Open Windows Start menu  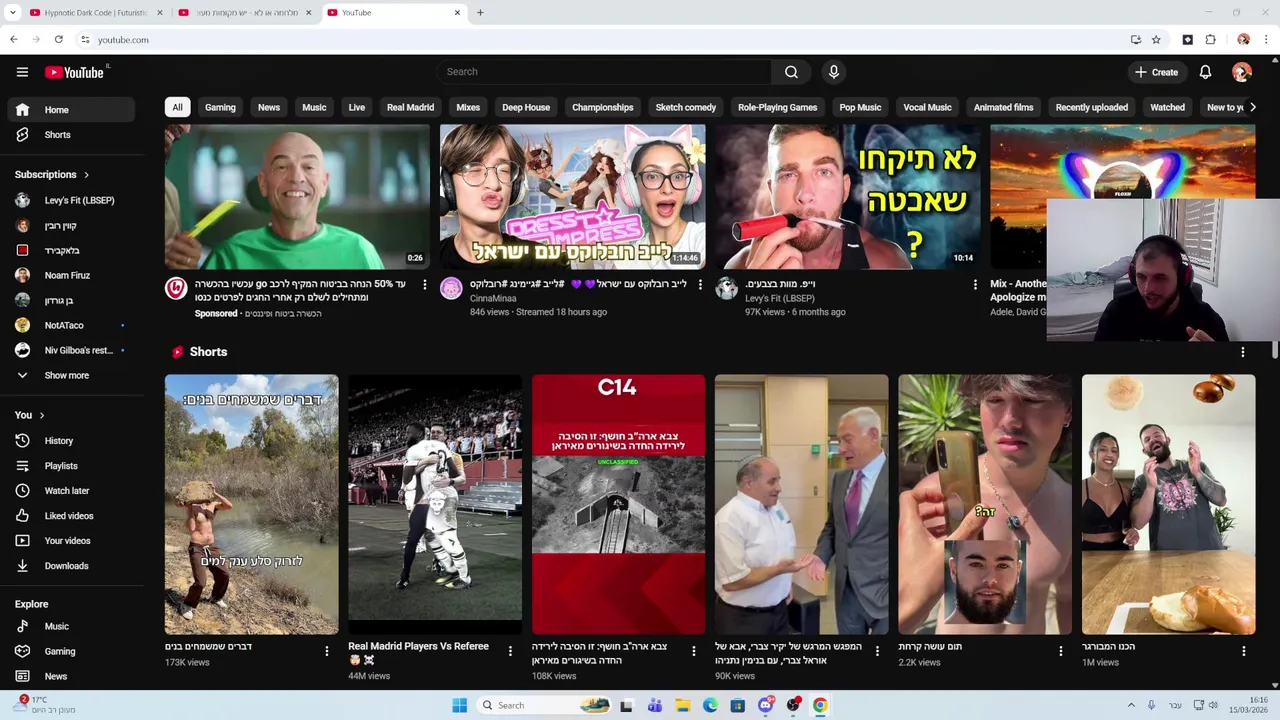pyautogui.click(x=459, y=705)
